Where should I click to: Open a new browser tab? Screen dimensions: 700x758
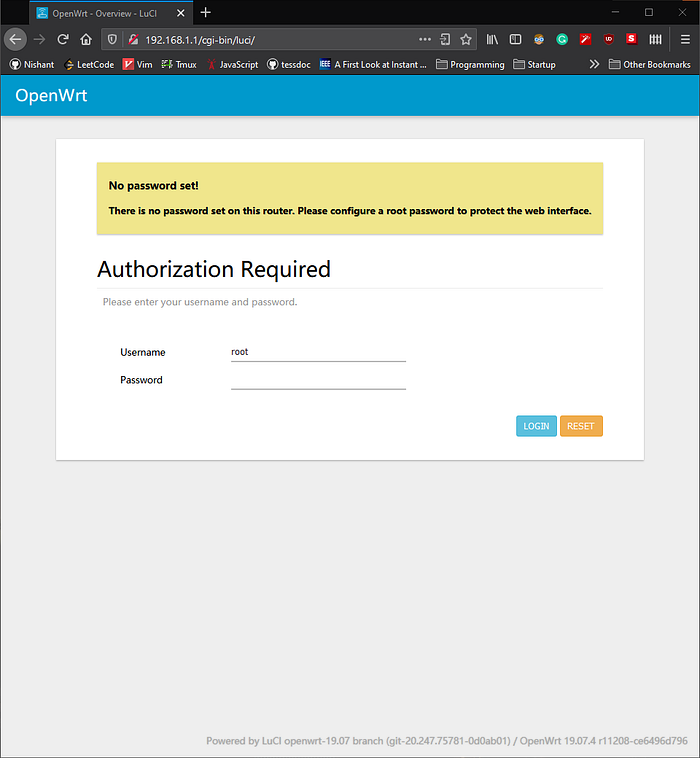coord(205,13)
